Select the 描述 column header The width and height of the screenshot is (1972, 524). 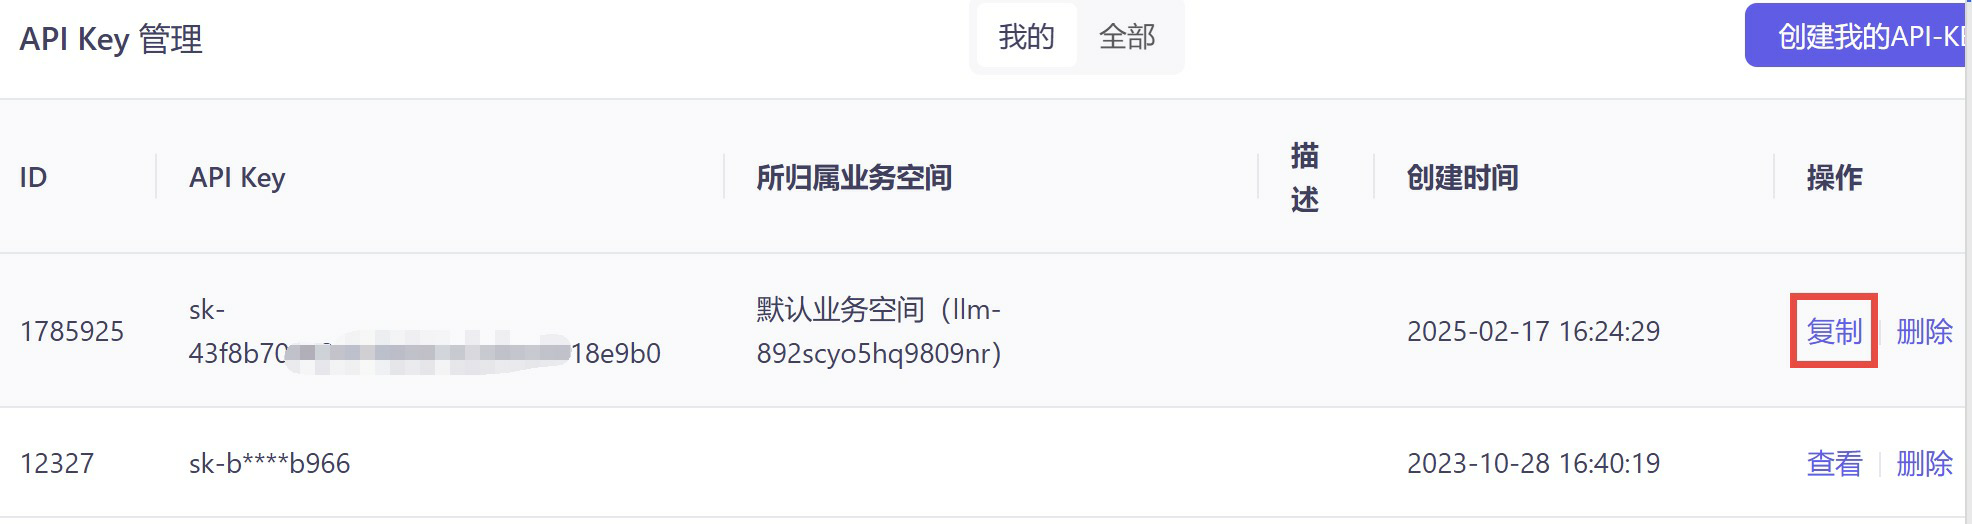tap(1304, 177)
